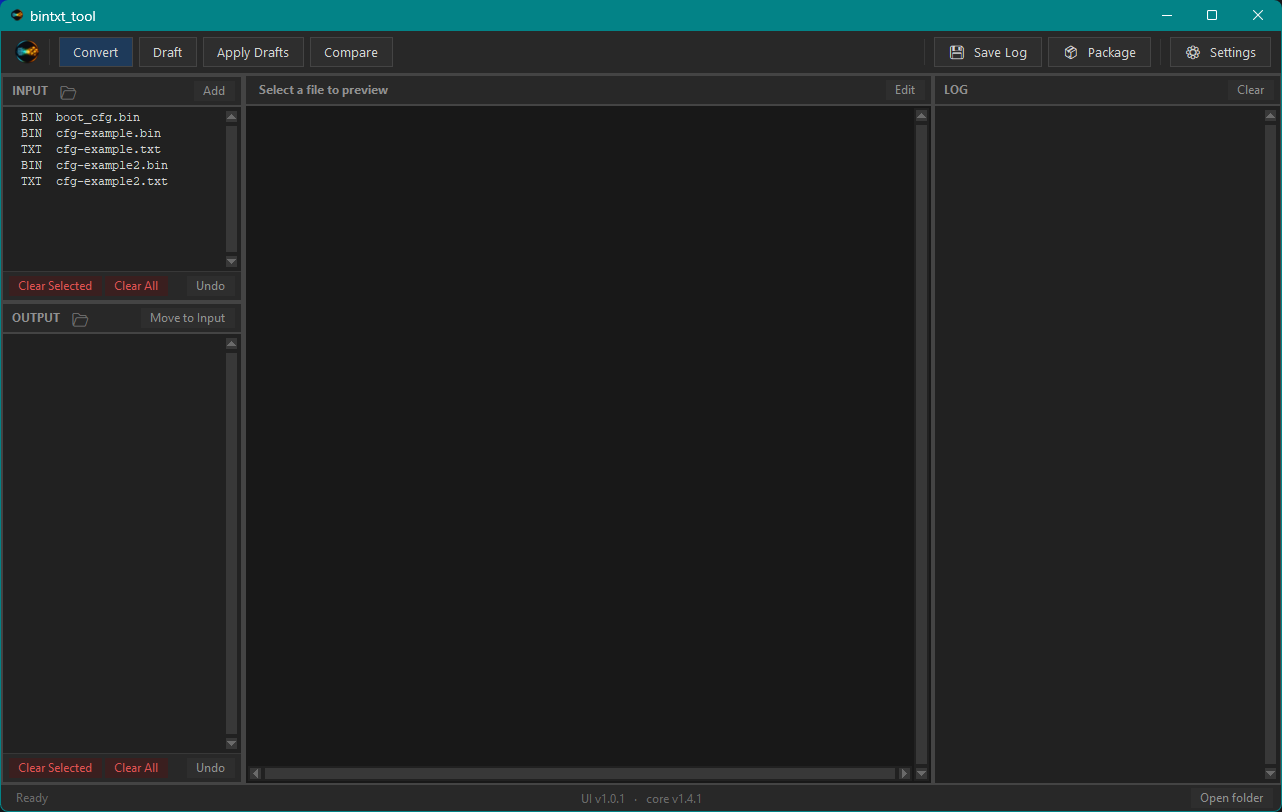Click Move to Input button
This screenshot has height=812, width=1282.
(188, 318)
